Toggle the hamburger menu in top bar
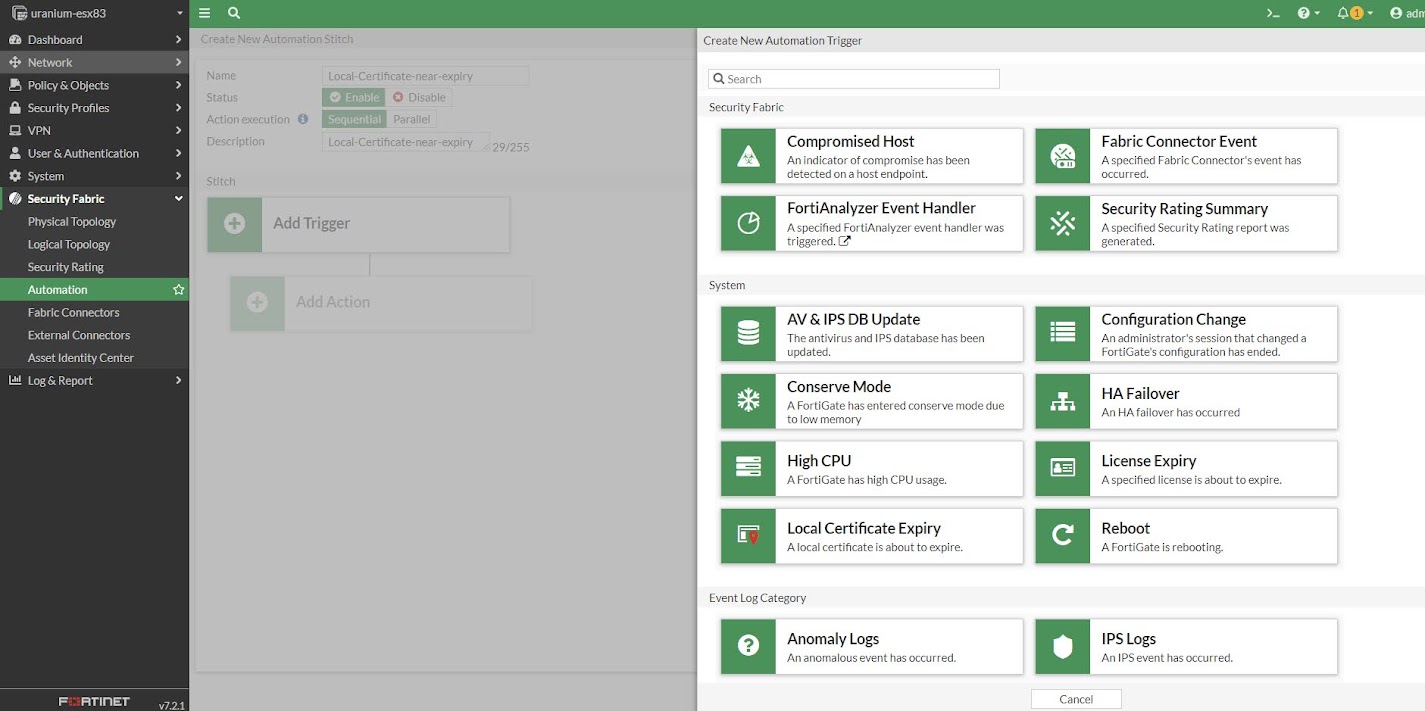The height and width of the screenshot is (711, 1425). point(204,13)
